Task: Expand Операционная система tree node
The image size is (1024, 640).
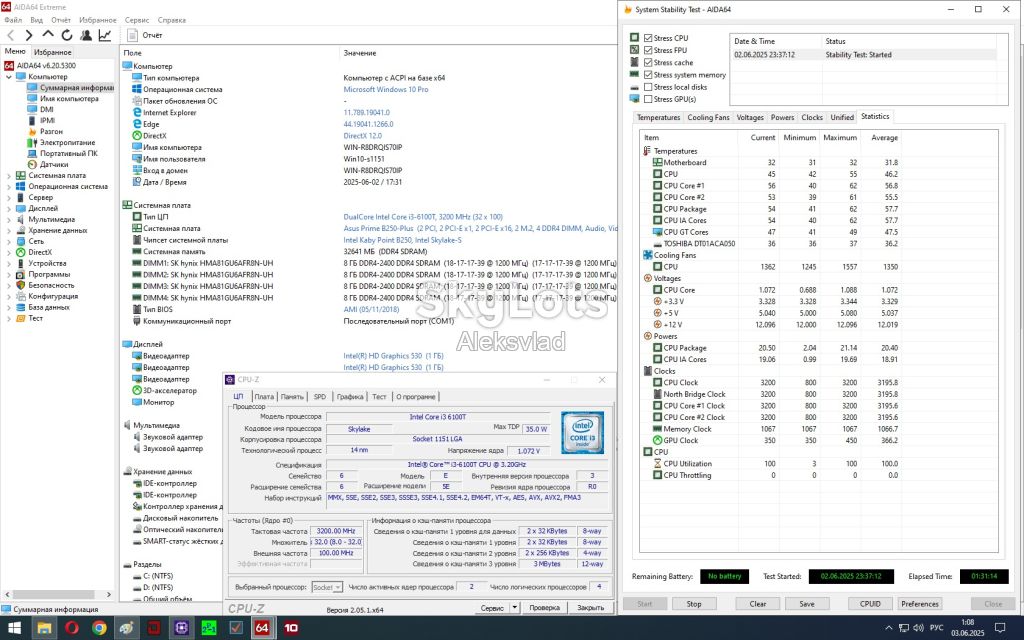Action: [x=8, y=187]
